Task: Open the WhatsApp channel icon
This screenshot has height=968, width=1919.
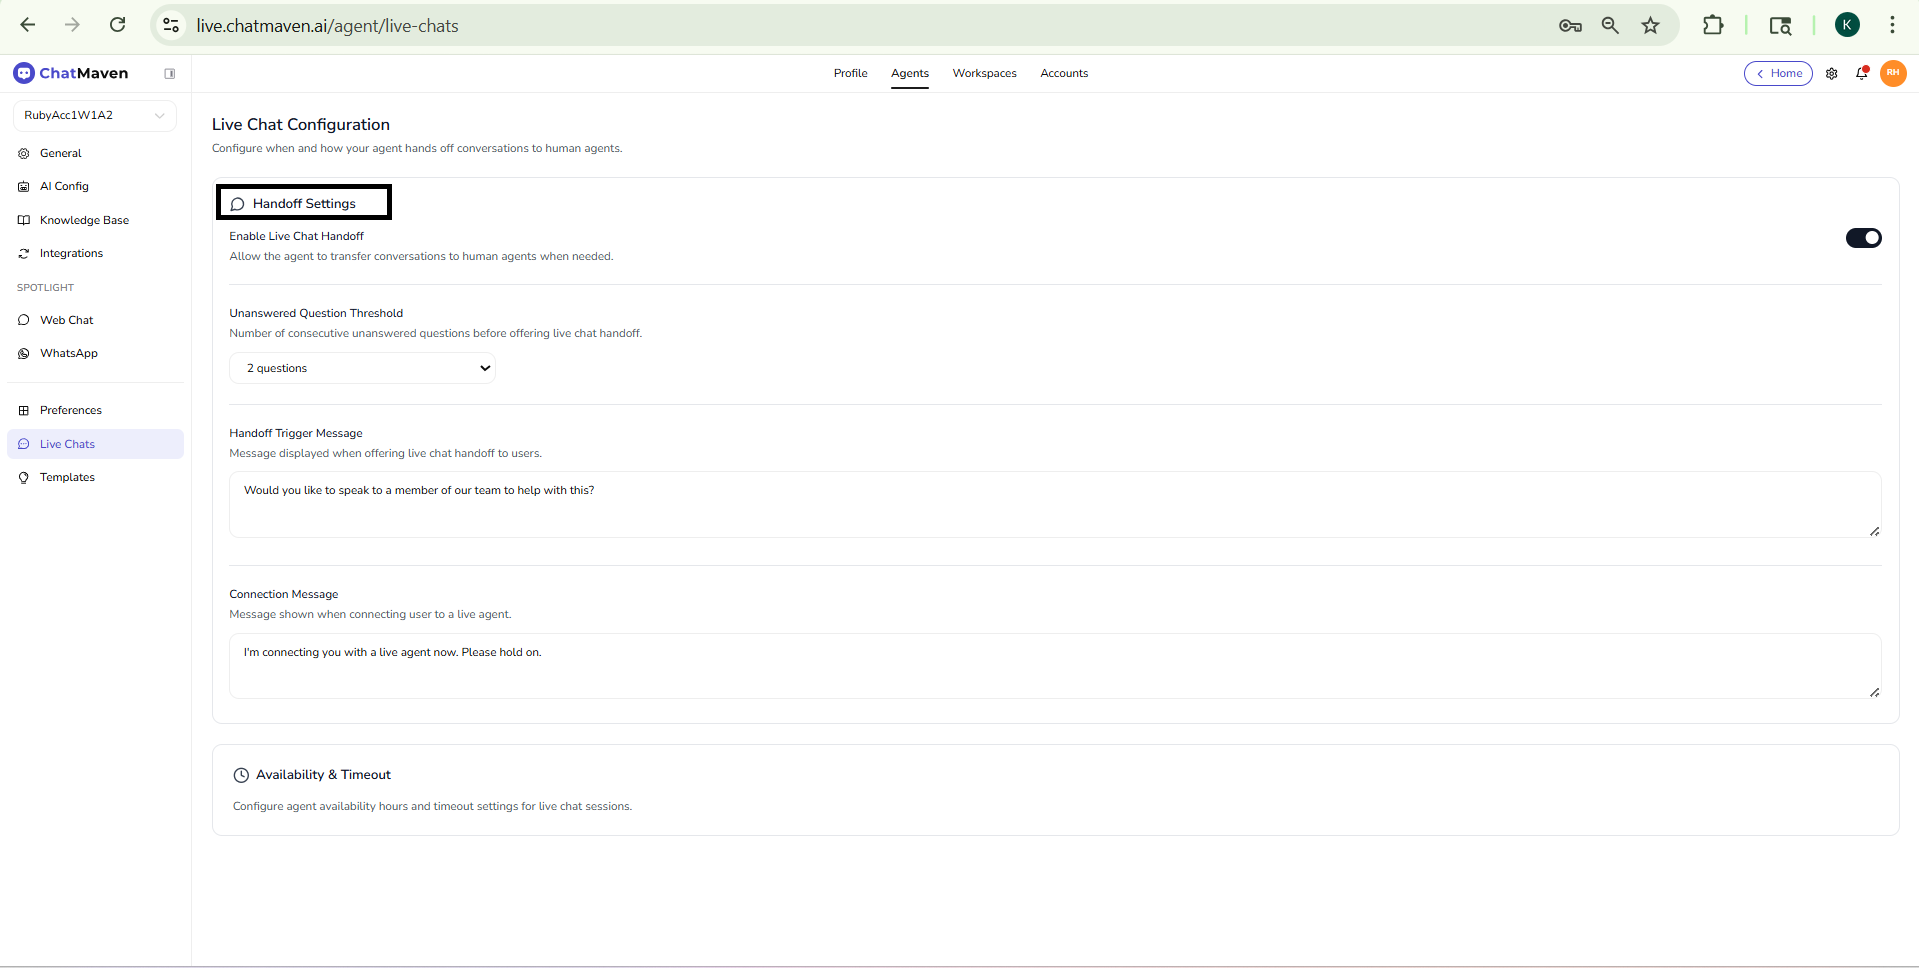Action: 24,353
